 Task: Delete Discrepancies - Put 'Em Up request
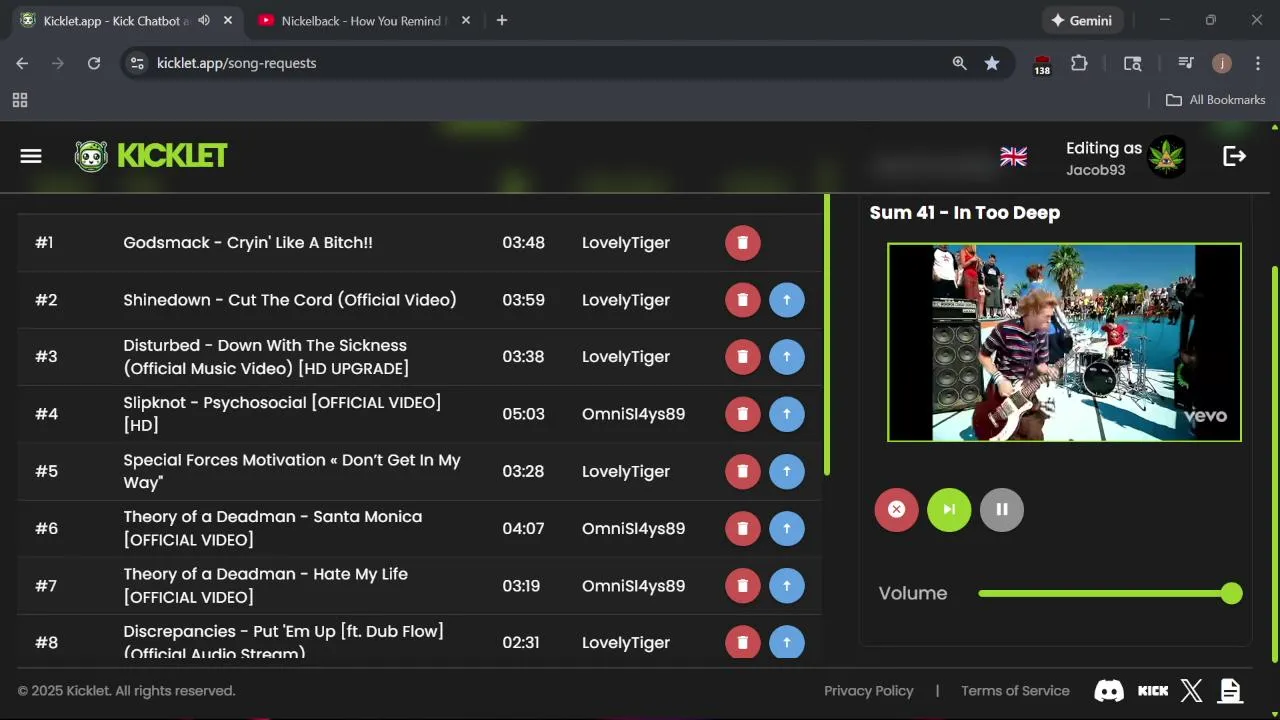(x=742, y=642)
